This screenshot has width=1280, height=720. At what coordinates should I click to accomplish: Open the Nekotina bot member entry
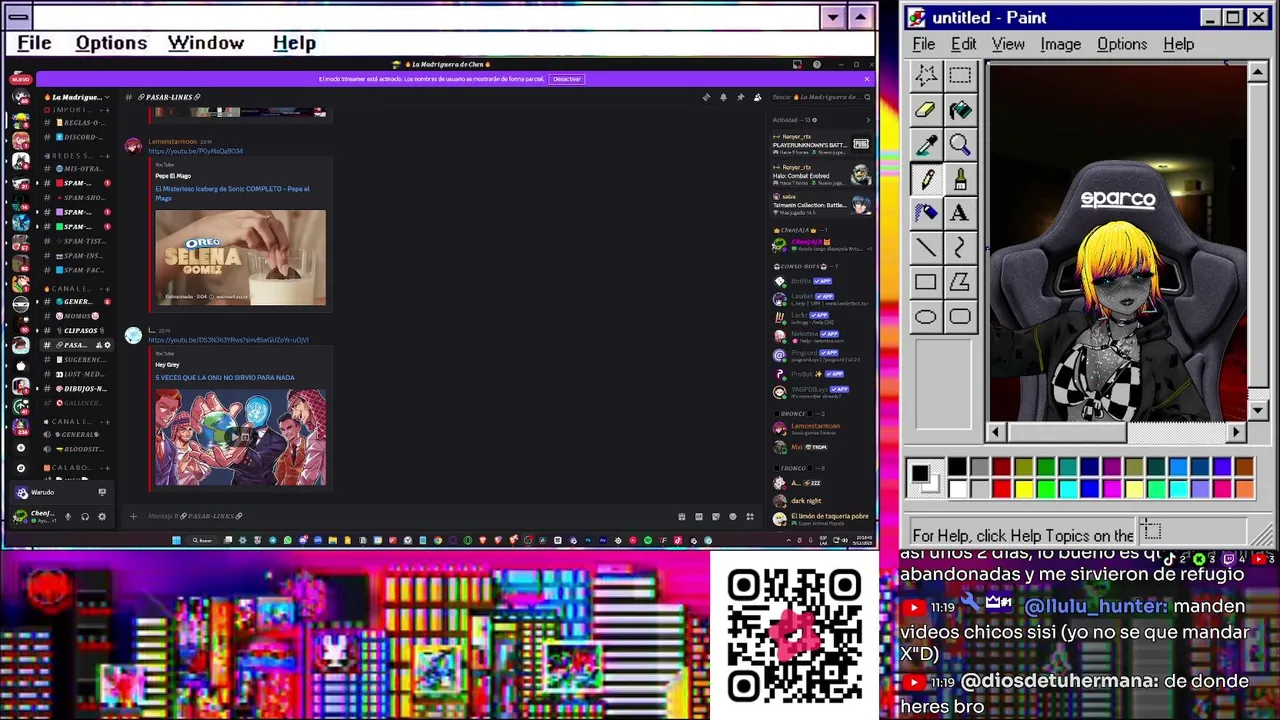coord(820,336)
